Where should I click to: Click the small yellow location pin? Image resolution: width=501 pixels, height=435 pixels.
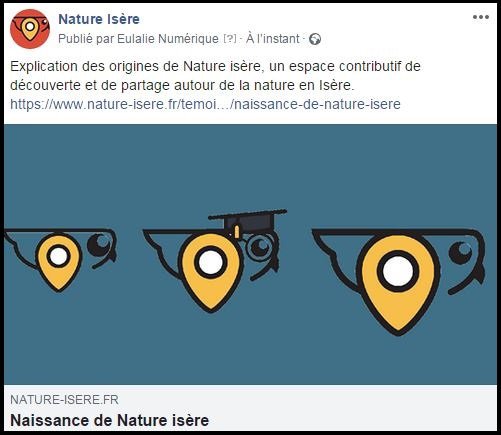tap(59, 263)
